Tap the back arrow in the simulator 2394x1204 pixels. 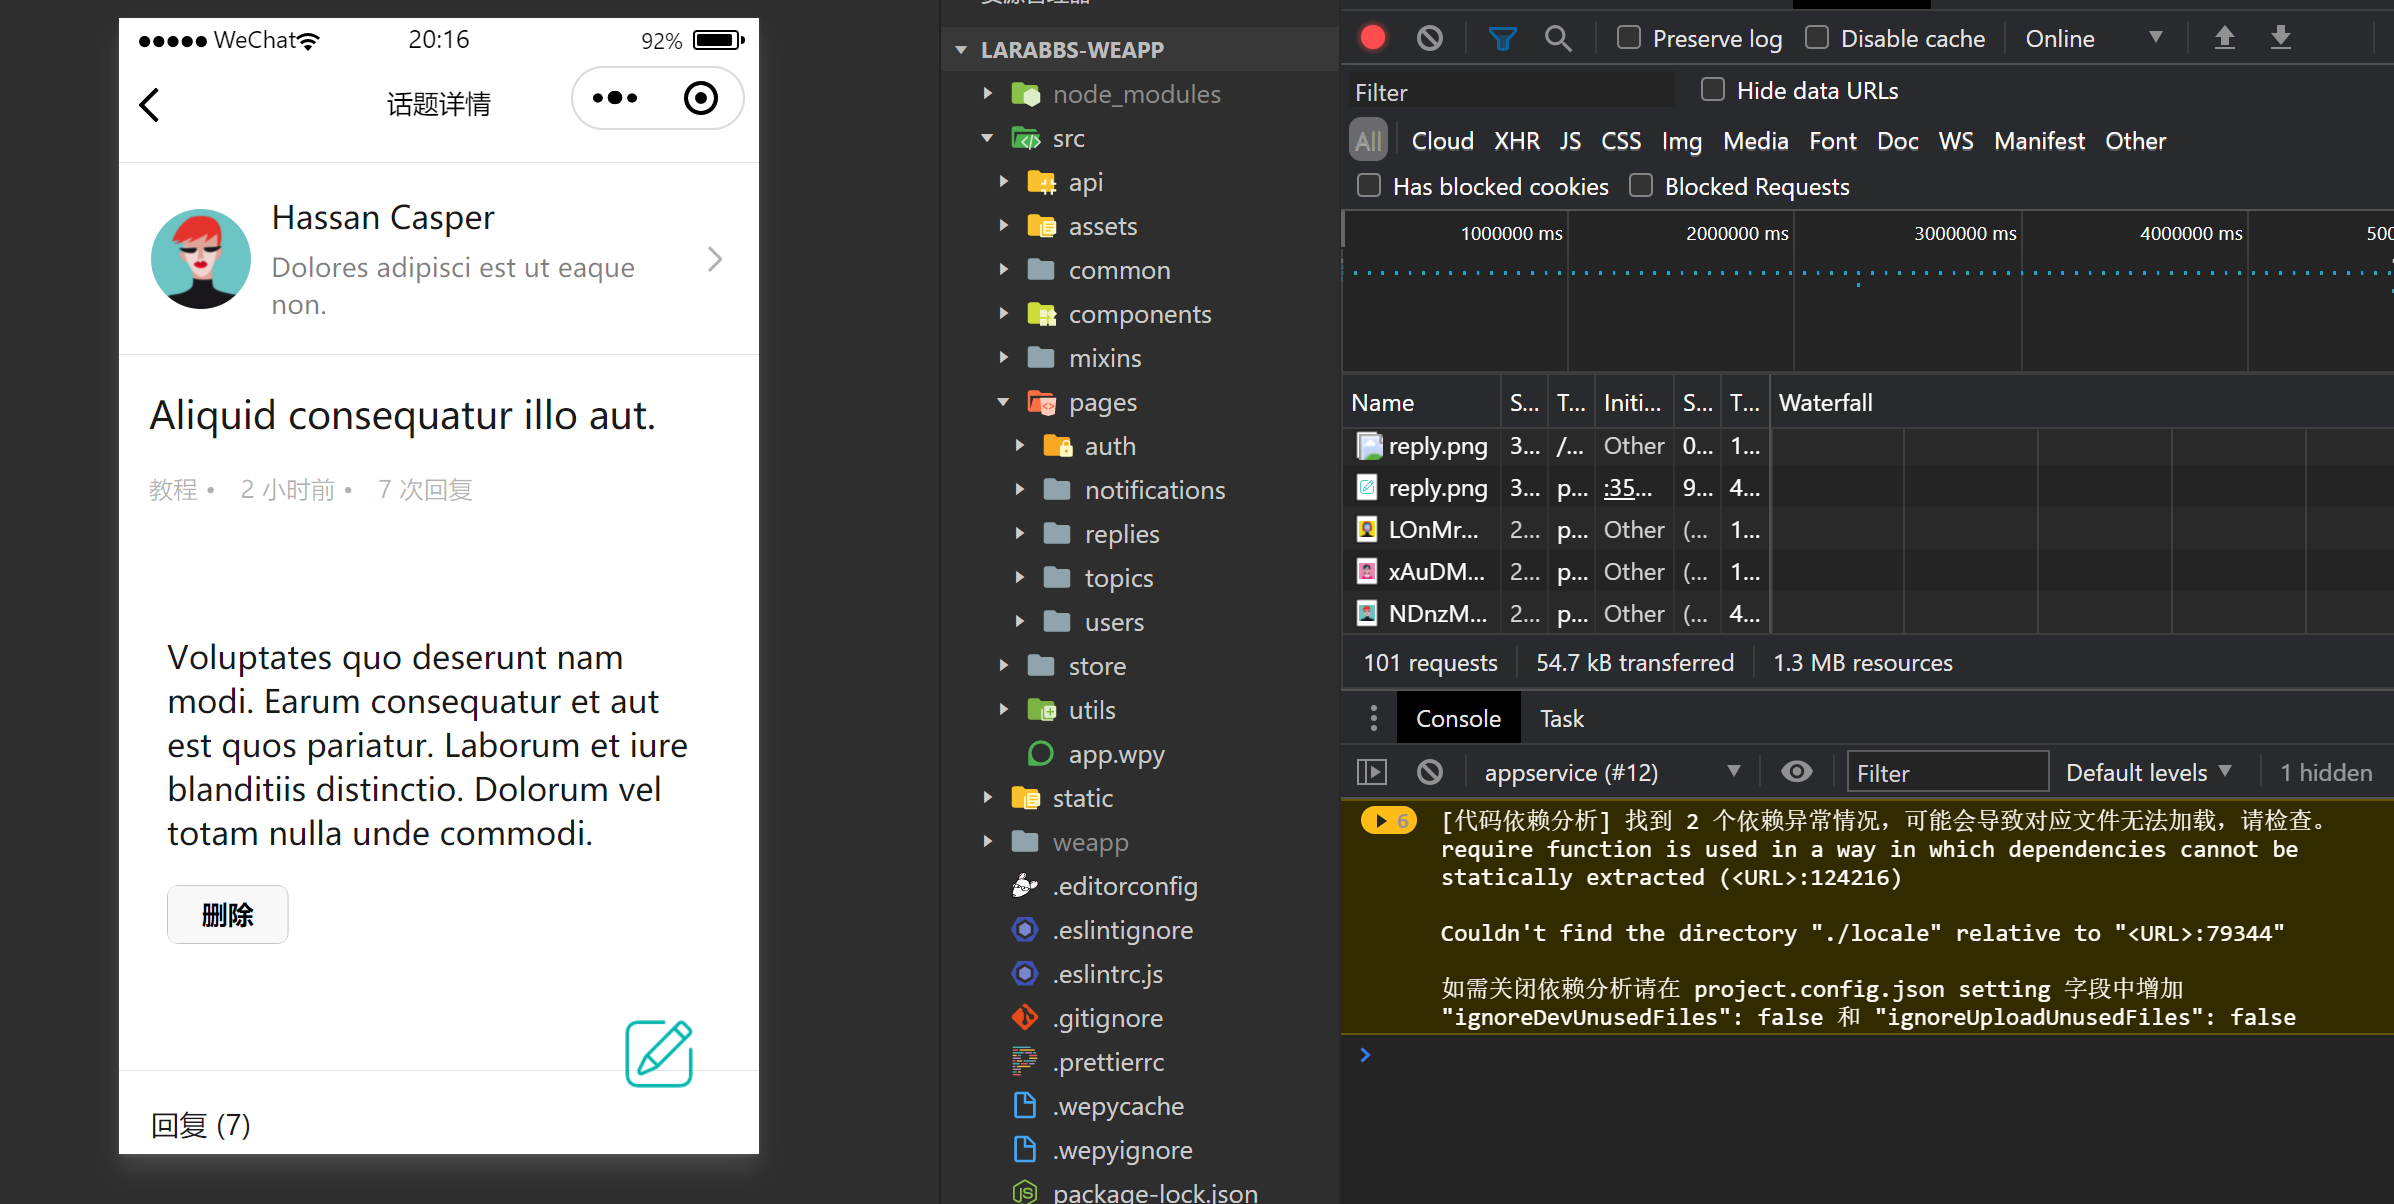[149, 104]
